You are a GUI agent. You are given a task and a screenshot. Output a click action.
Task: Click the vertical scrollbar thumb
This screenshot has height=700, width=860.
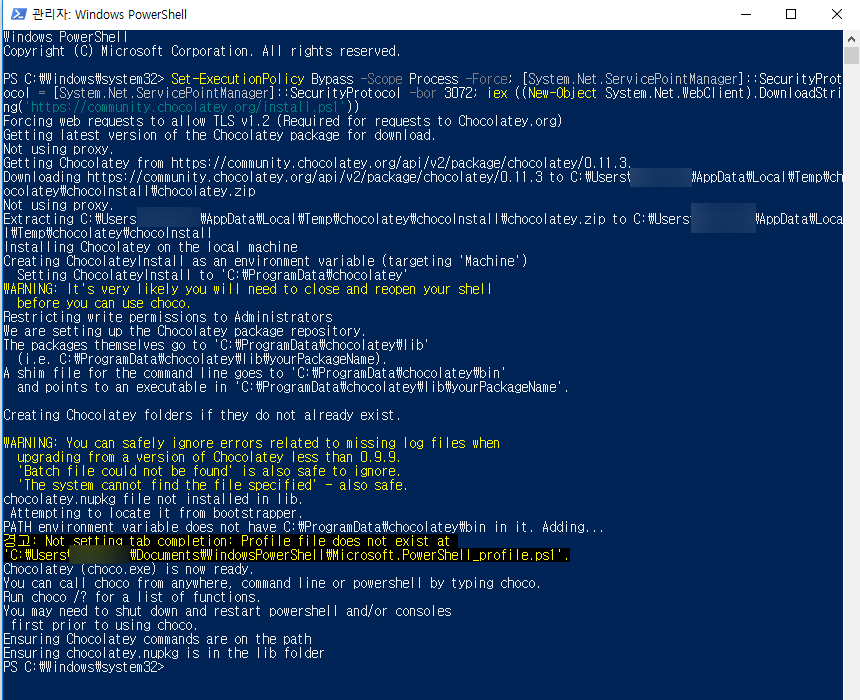click(x=851, y=56)
